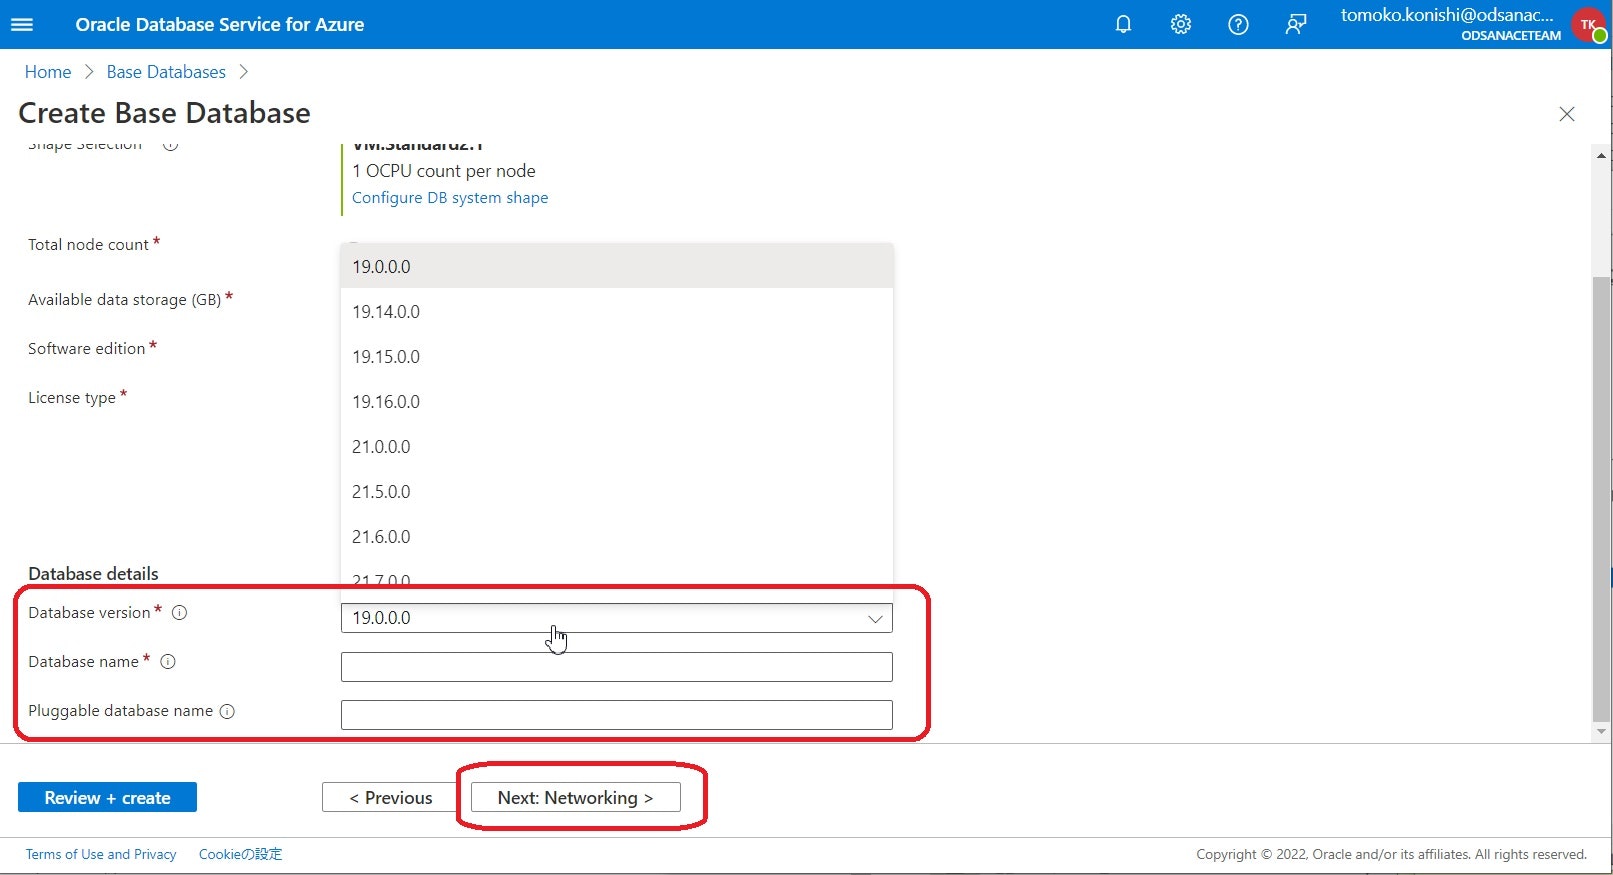The image size is (1613, 875).
Task: Open user account avatar TK
Action: (1588, 25)
